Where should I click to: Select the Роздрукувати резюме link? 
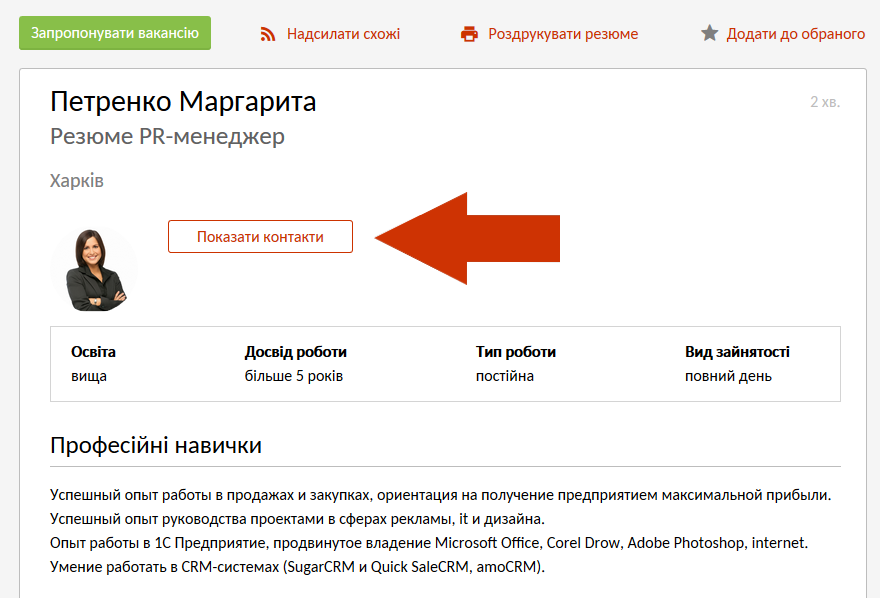tap(563, 34)
